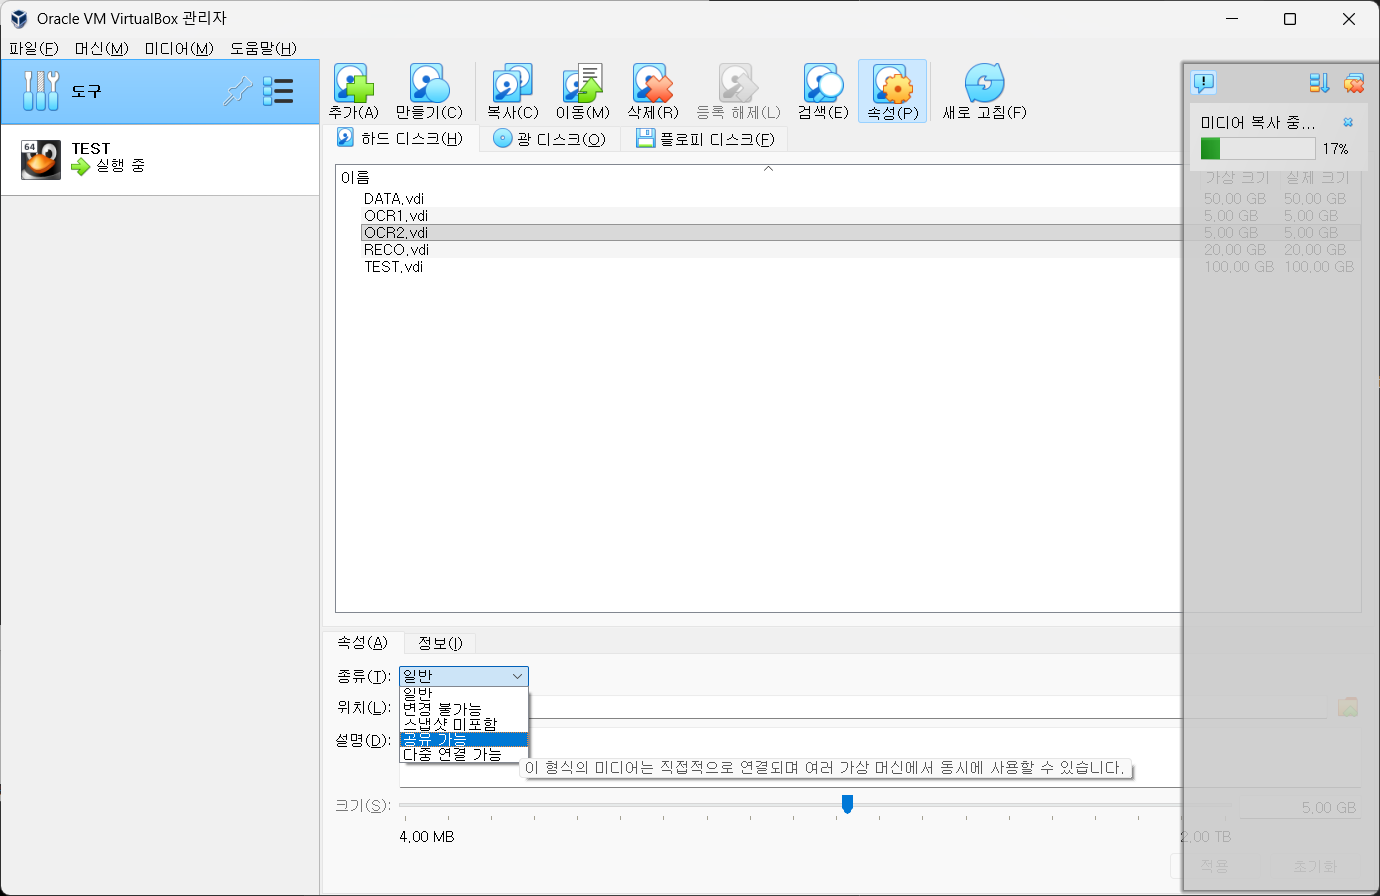1380x896 pixels.
Task: Click the 실제 크기 column header
Action: 1317,177
